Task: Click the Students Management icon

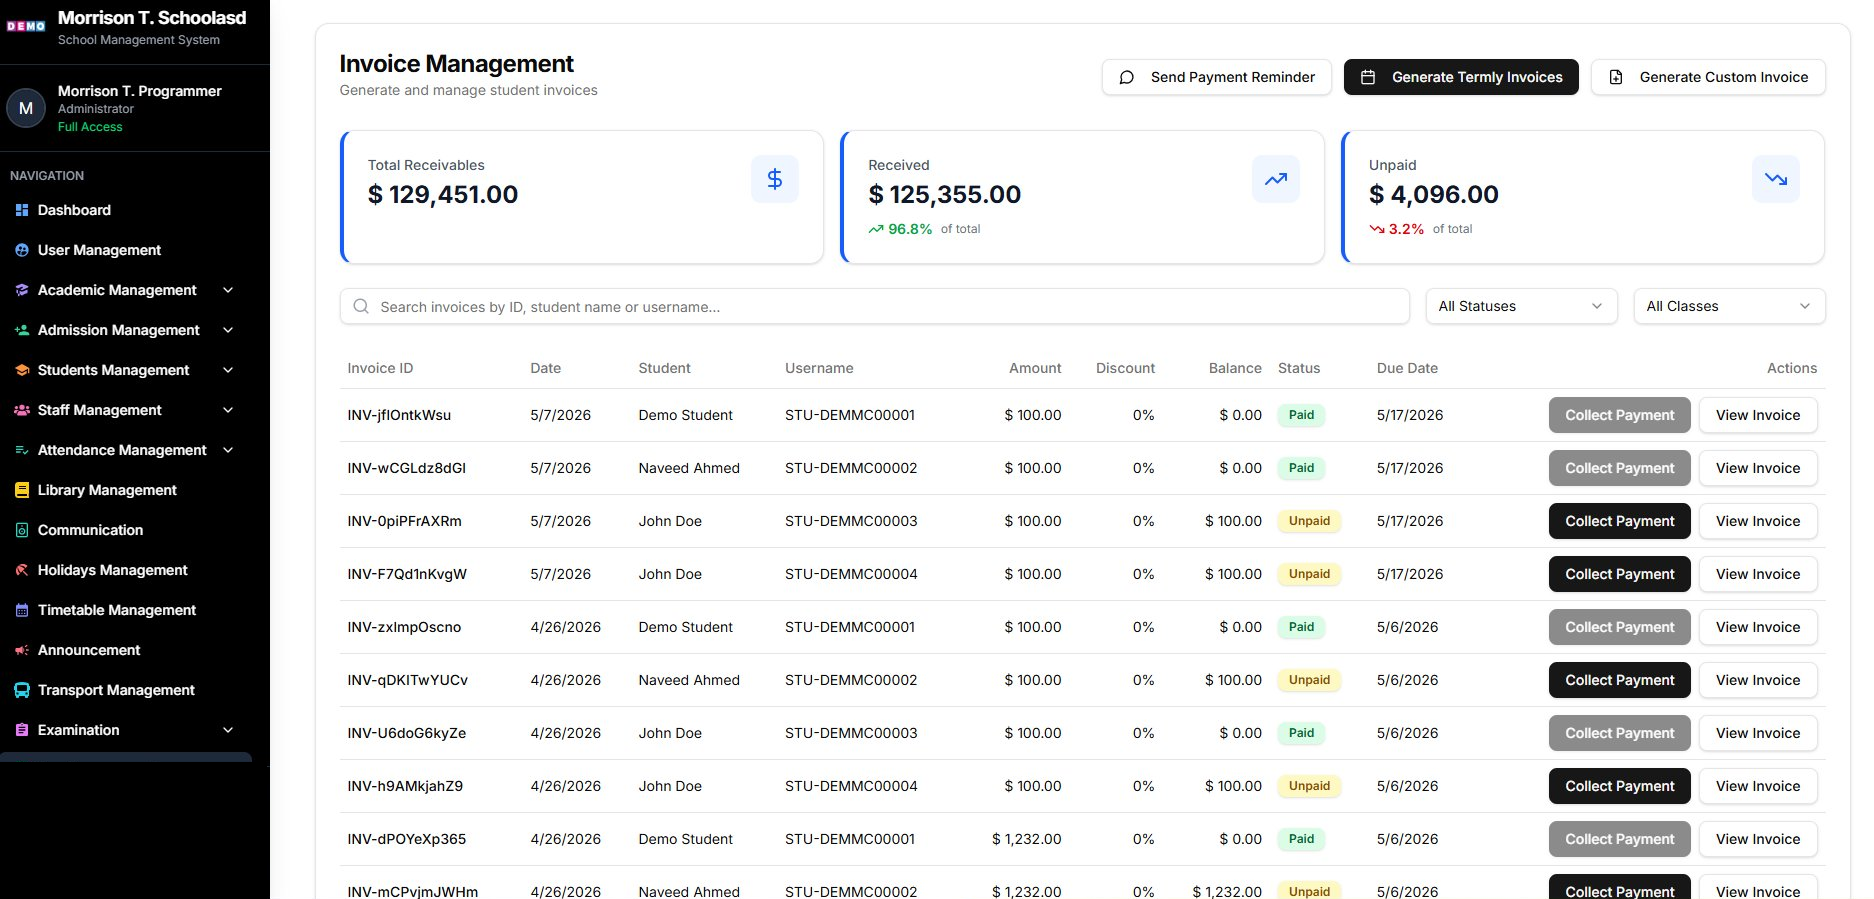Action: [22, 370]
